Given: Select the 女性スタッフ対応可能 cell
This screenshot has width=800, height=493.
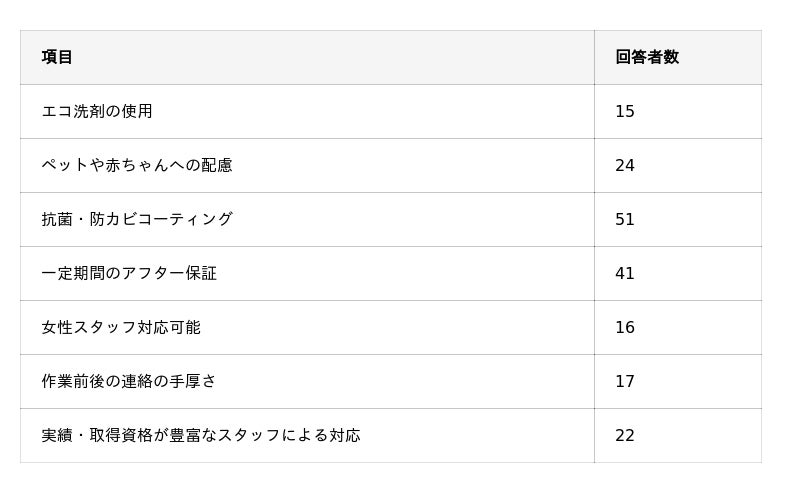Looking at the screenshot, I should [121, 327].
